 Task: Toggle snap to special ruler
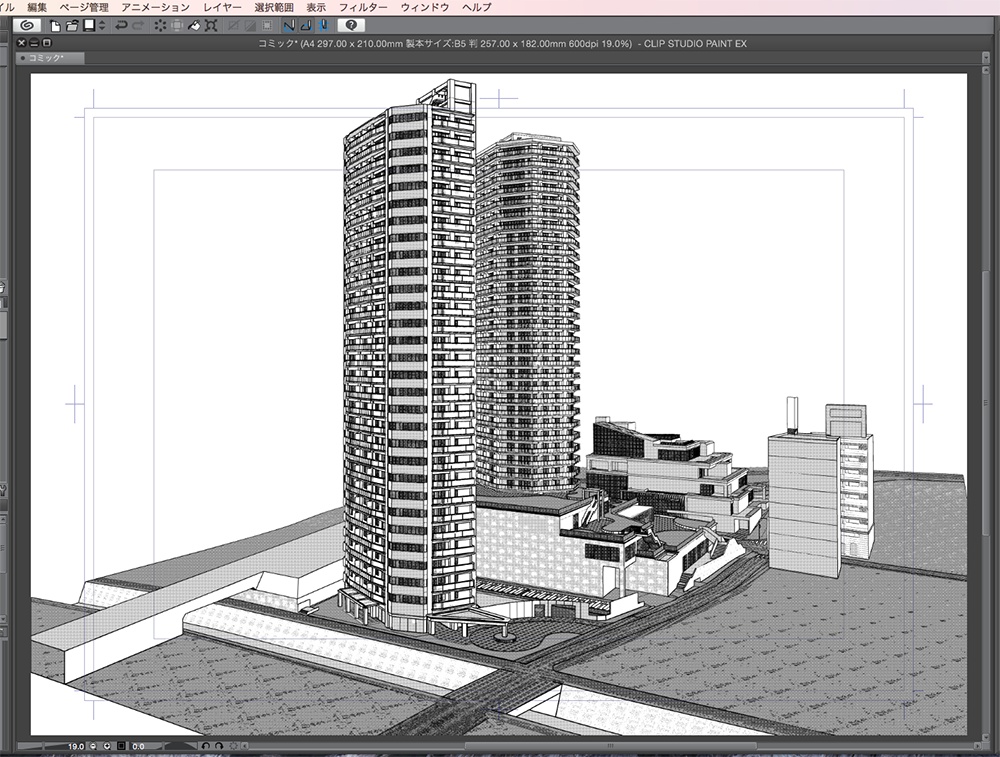coord(306,24)
